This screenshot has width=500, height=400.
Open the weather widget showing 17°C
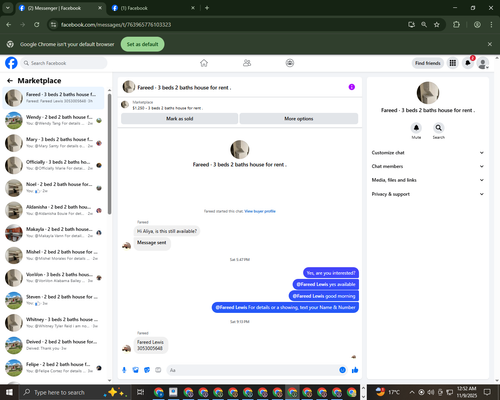[x=387, y=392]
